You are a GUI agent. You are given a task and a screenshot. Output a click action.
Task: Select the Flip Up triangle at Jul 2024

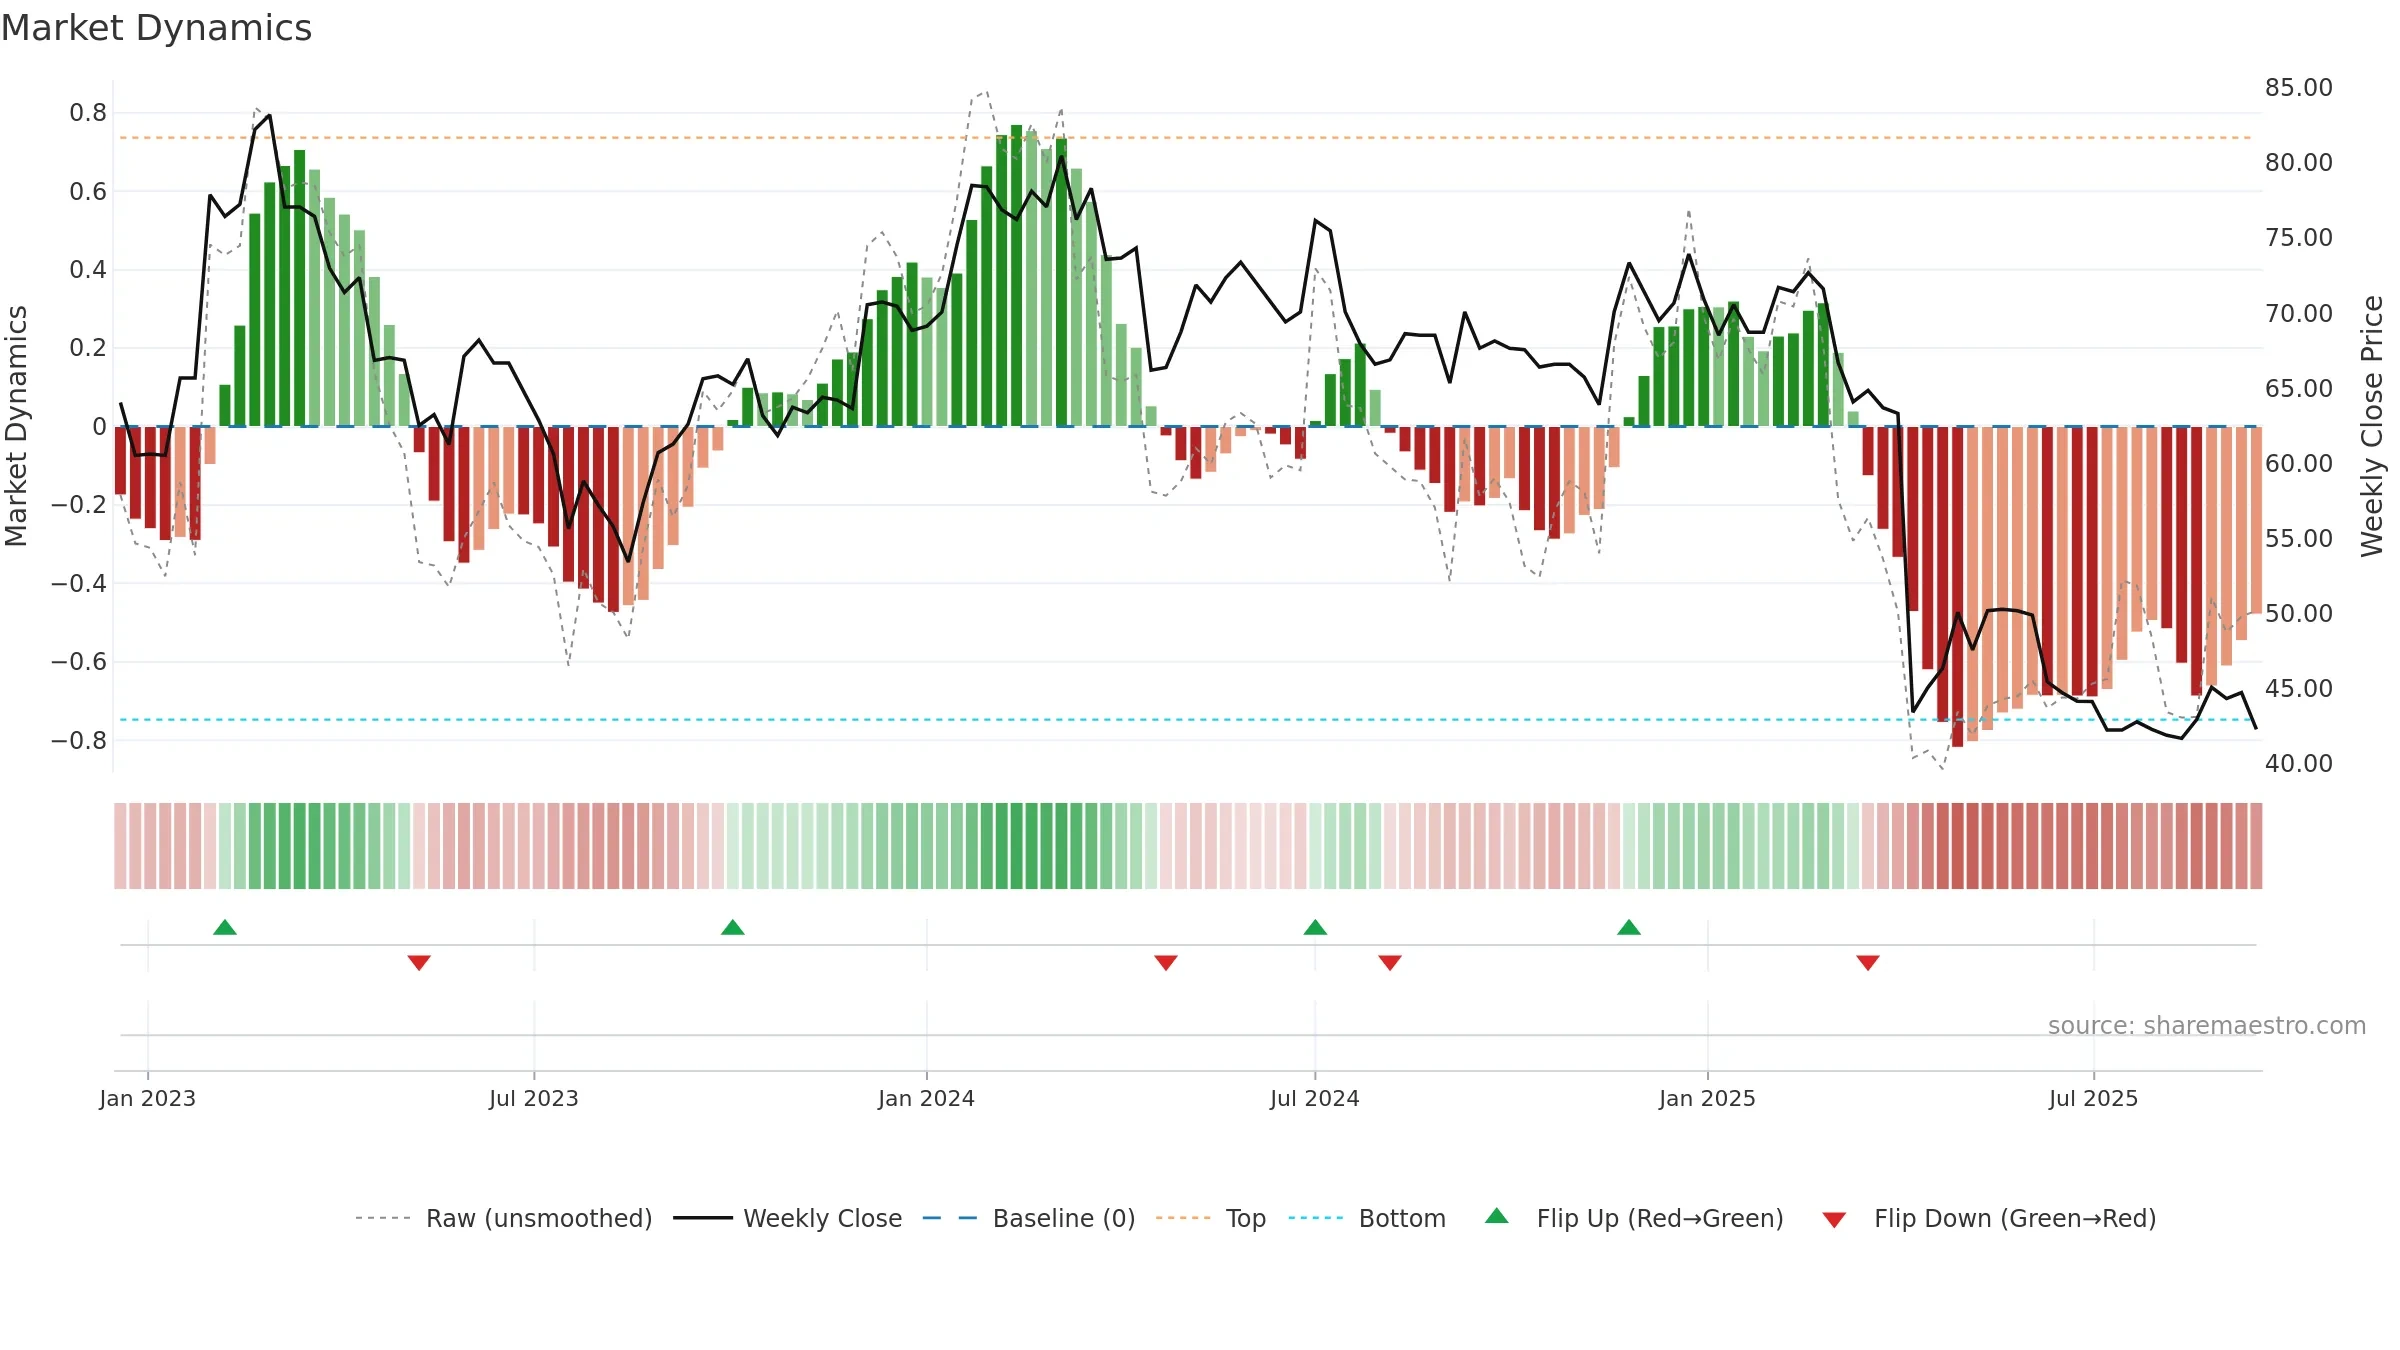(x=1315, y=928)
